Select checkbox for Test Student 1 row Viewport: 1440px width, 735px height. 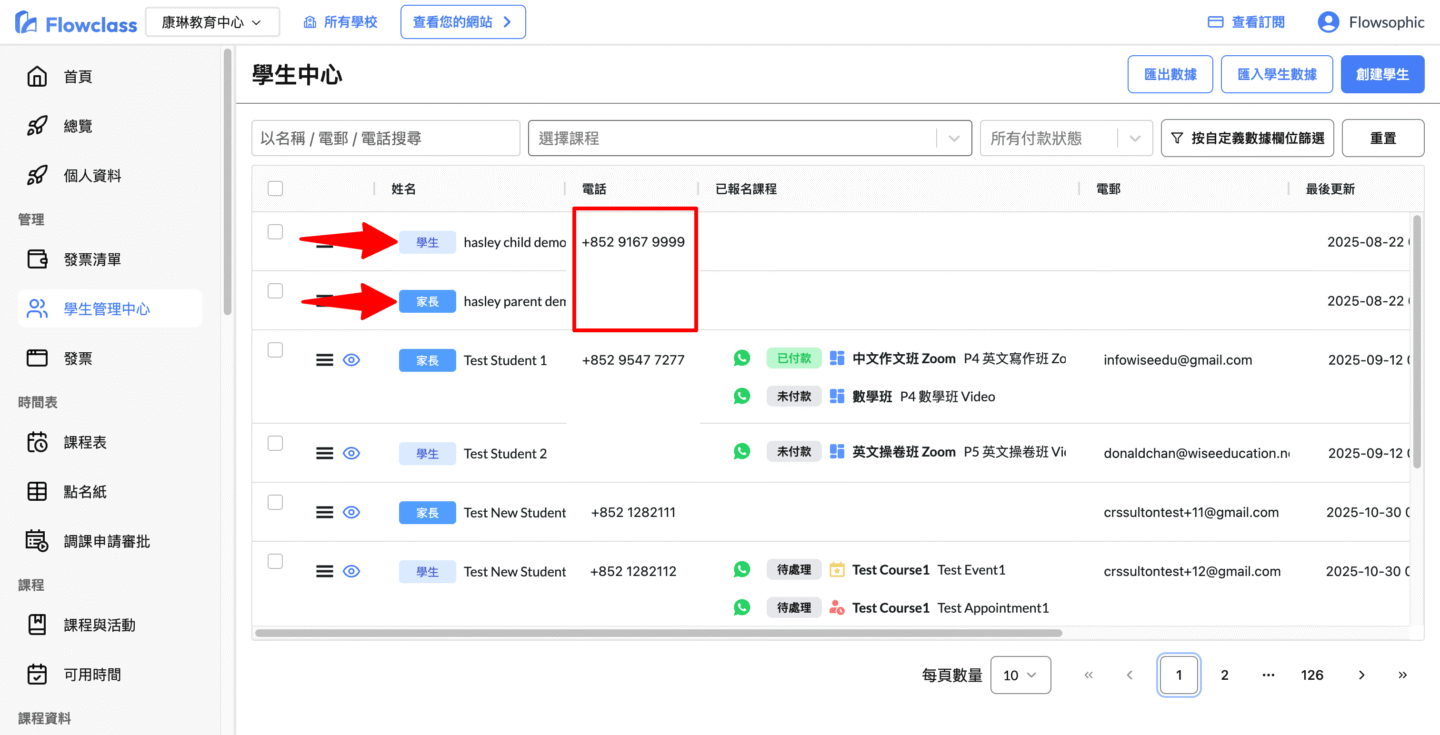pos(276,350)
